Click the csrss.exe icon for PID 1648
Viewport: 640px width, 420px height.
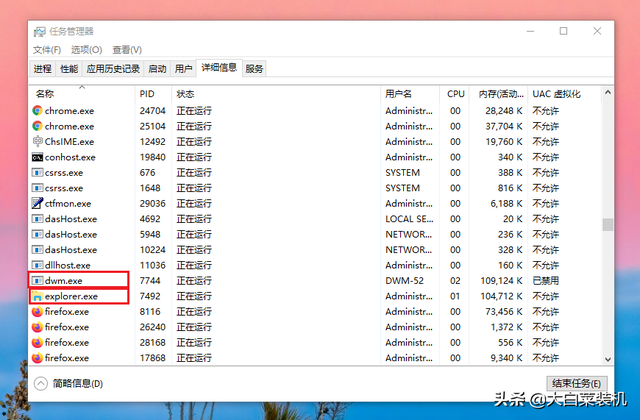pyautogui.click(x=37, y=188)
